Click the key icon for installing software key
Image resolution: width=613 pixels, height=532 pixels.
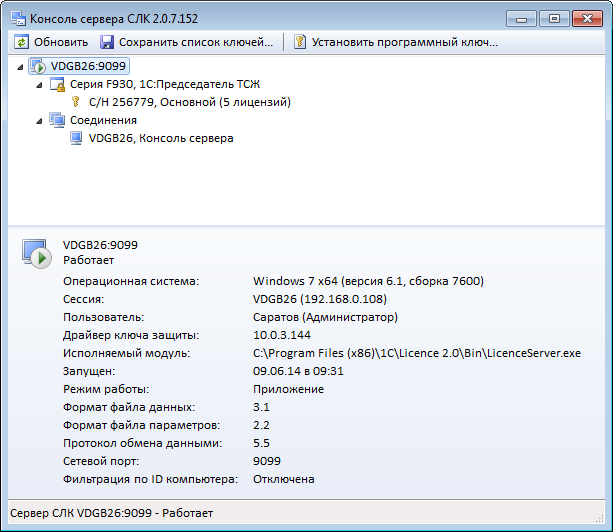tap(299, 42)
